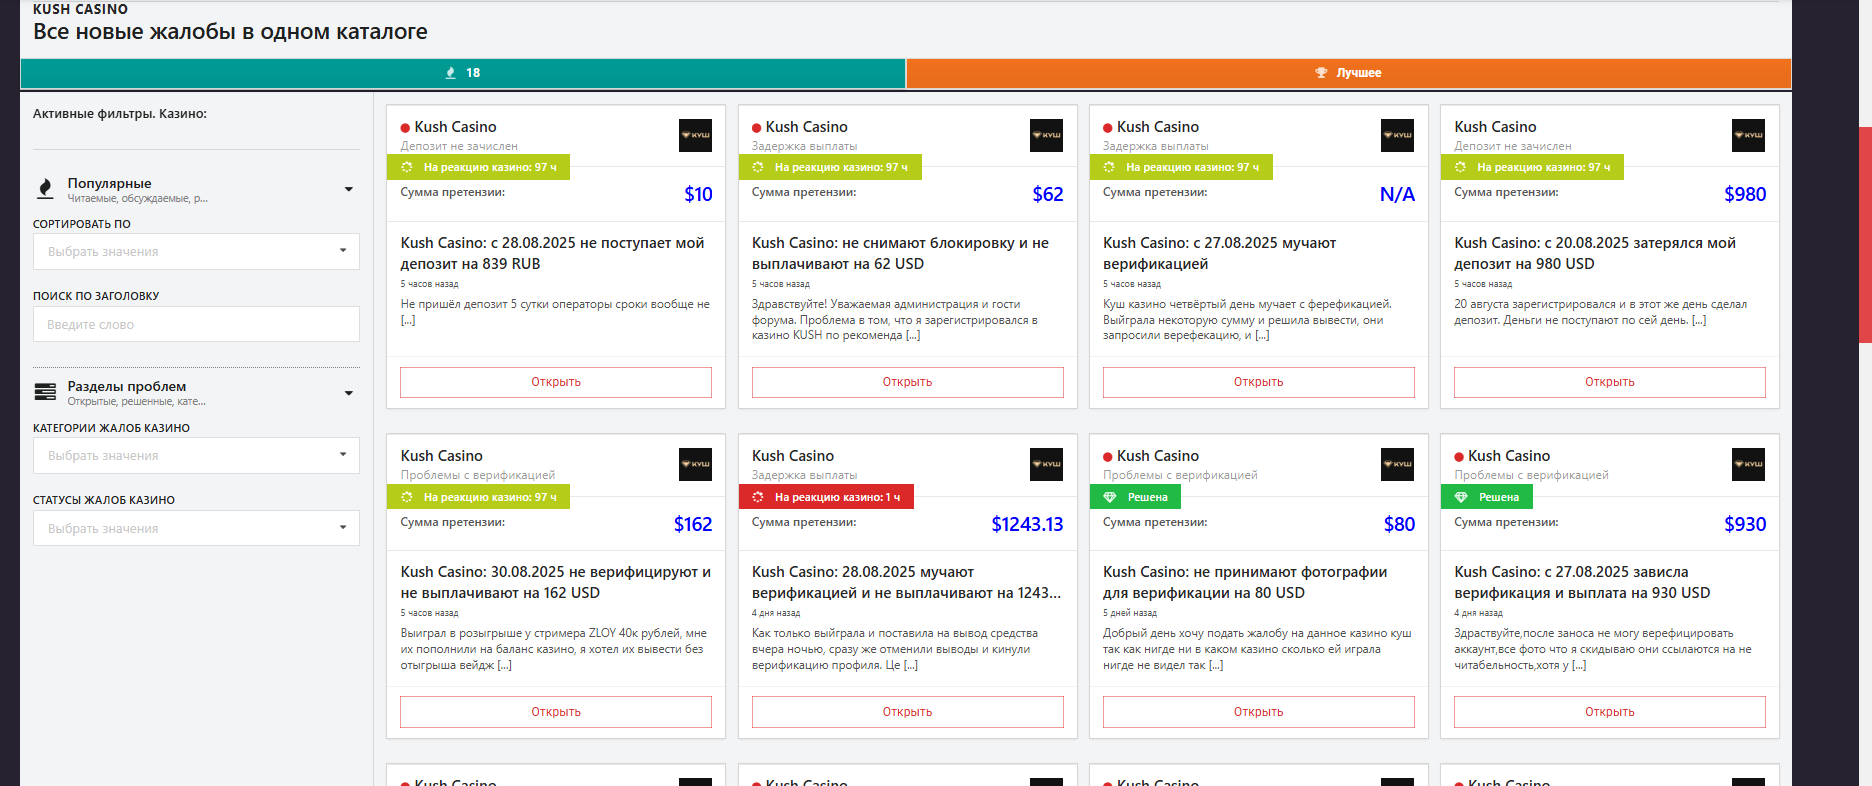Click Kush Casino logo on $980 complaint card
This screenshot has width=1872, height=786.
(1748, 135)
